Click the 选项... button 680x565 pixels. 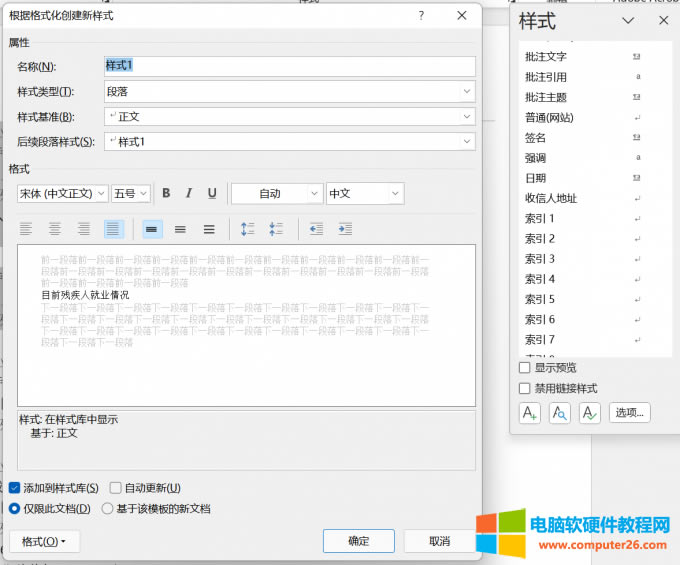point(629,412)
